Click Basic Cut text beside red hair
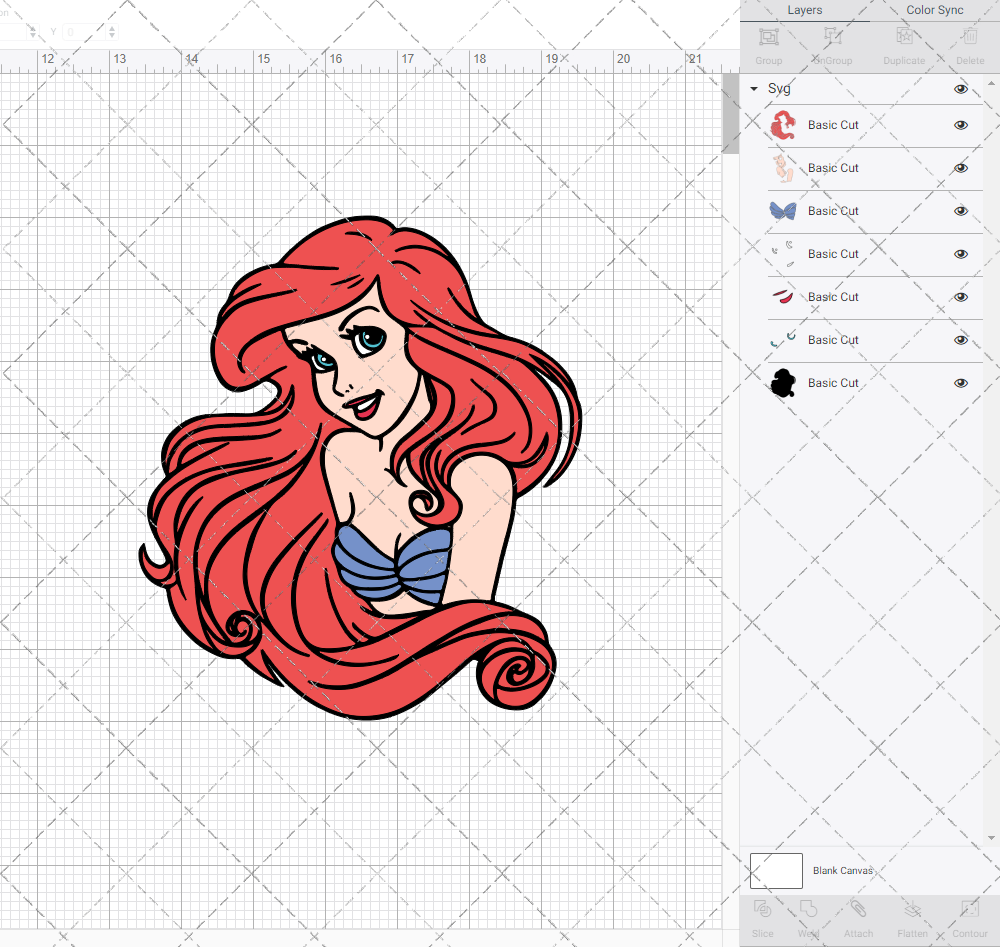Viewport: 1000px width, 947px height. click(x=833, y=125)
